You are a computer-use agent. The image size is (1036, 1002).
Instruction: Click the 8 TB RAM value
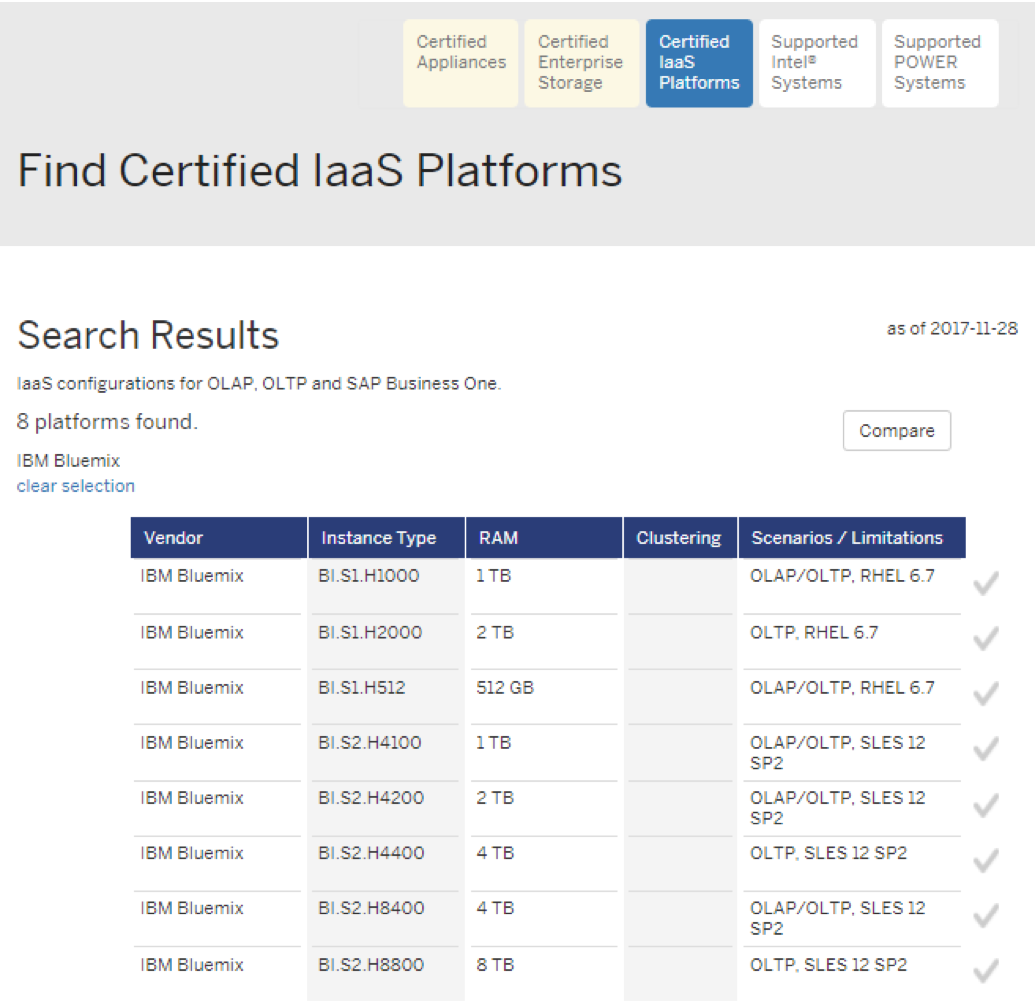(495, 965)
